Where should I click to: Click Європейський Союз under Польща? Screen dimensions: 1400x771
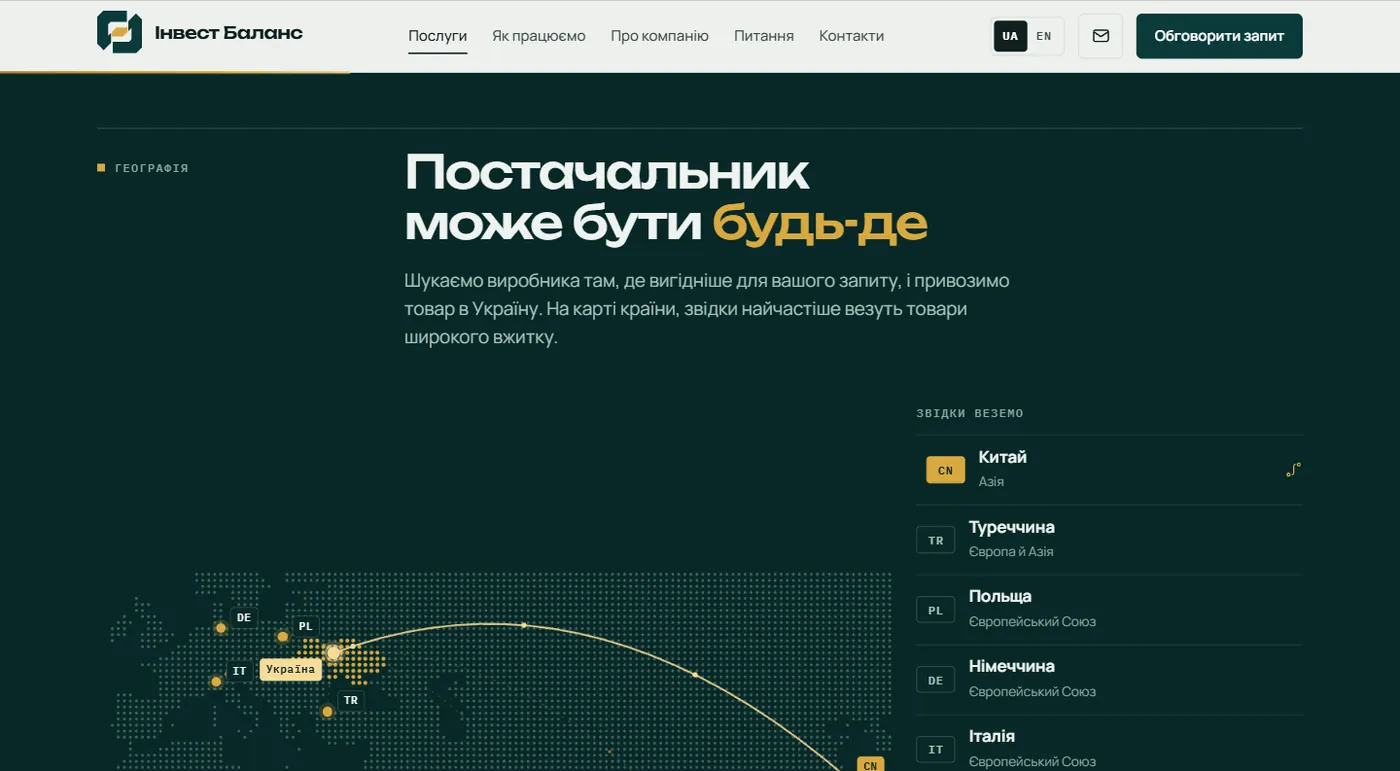coord(1032,622)
